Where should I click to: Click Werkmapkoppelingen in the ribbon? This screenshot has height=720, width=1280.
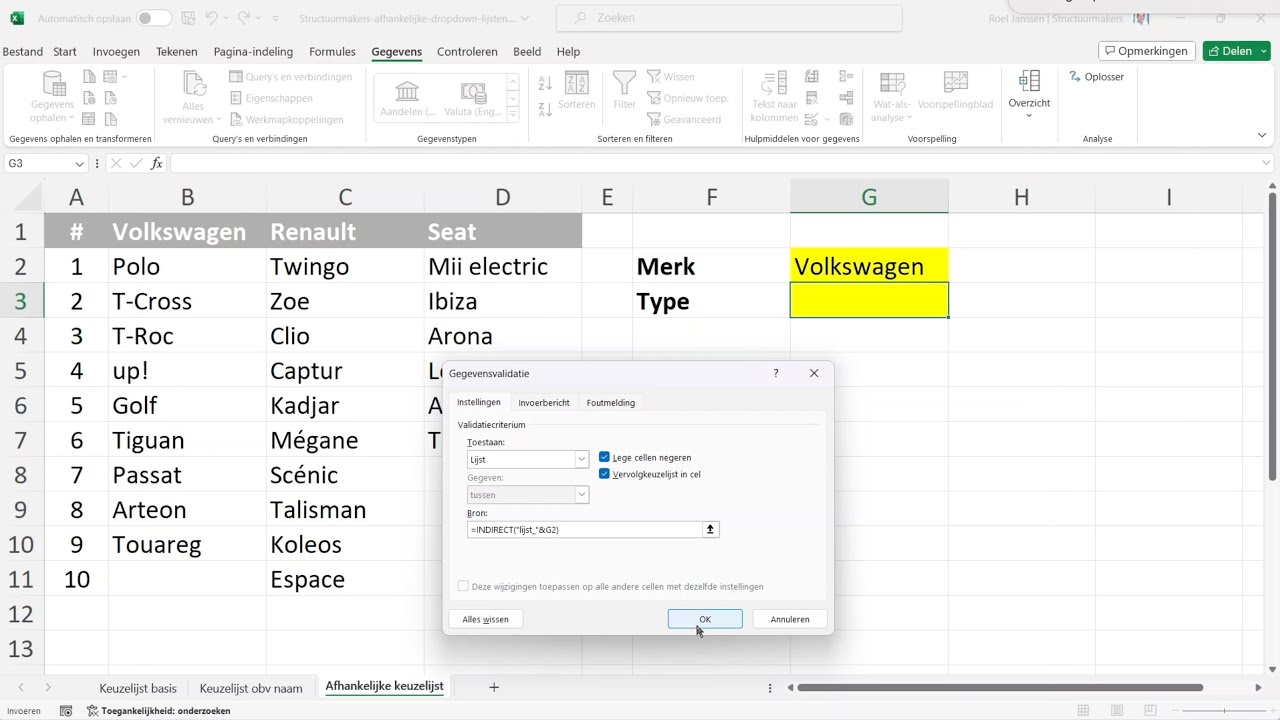[x=286, y=120]
